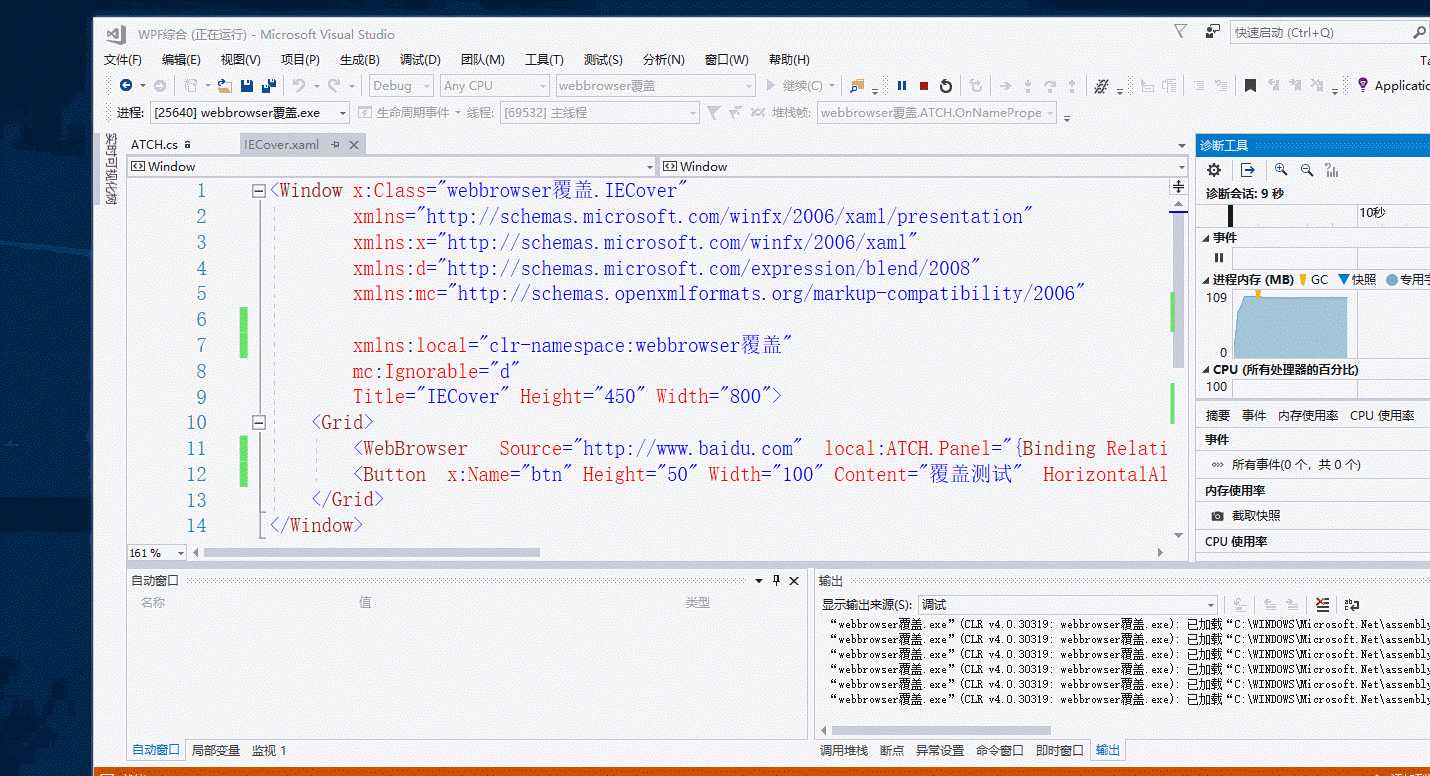Toggle a bookmark with the bookmark icon
Image resolution: width=1430 pixels, height=776 pixels.
coord(1250,86)
